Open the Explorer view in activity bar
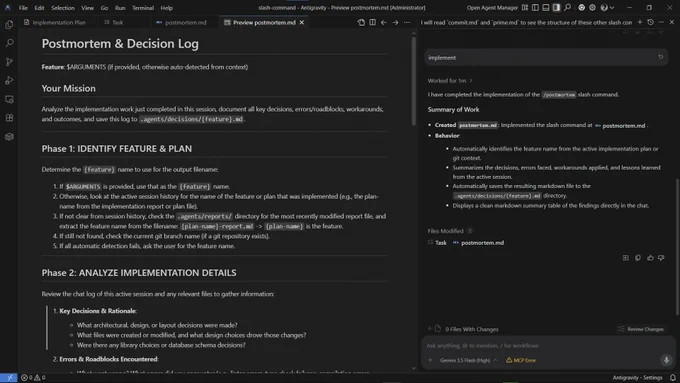 pos(9,25)
